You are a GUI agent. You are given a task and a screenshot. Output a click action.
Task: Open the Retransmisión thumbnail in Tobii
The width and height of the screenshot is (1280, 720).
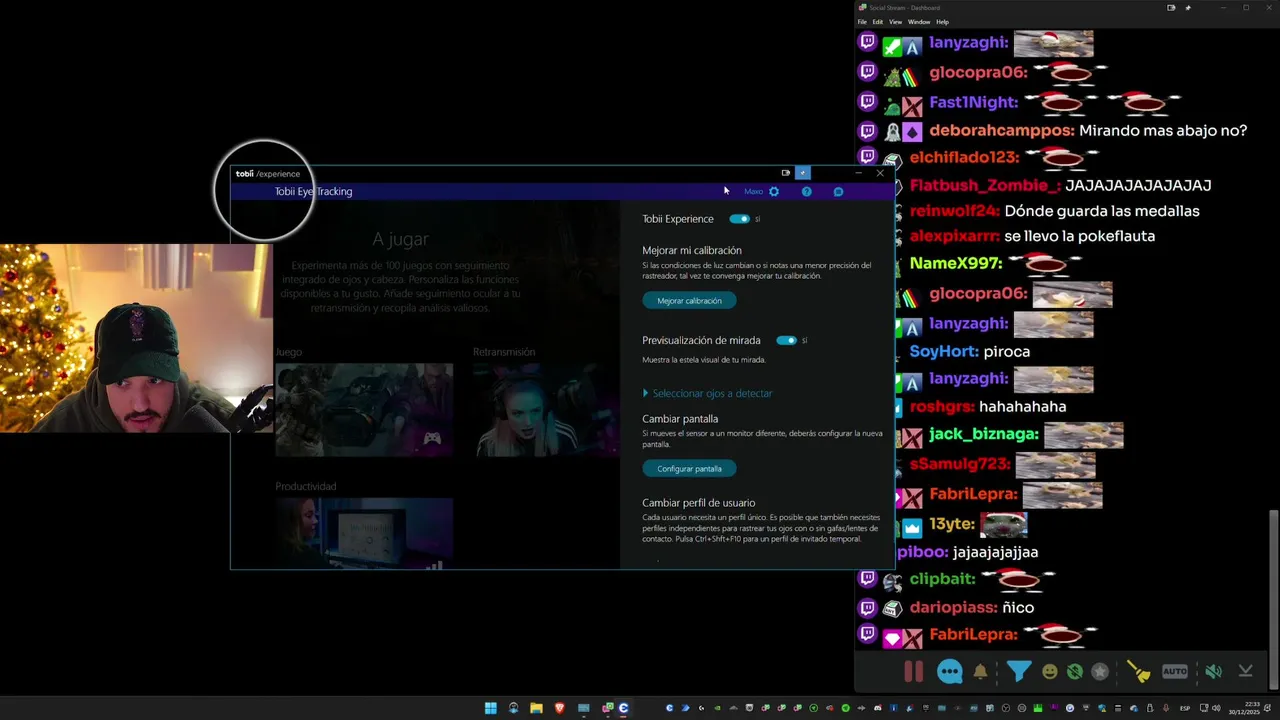click(546, 410)
